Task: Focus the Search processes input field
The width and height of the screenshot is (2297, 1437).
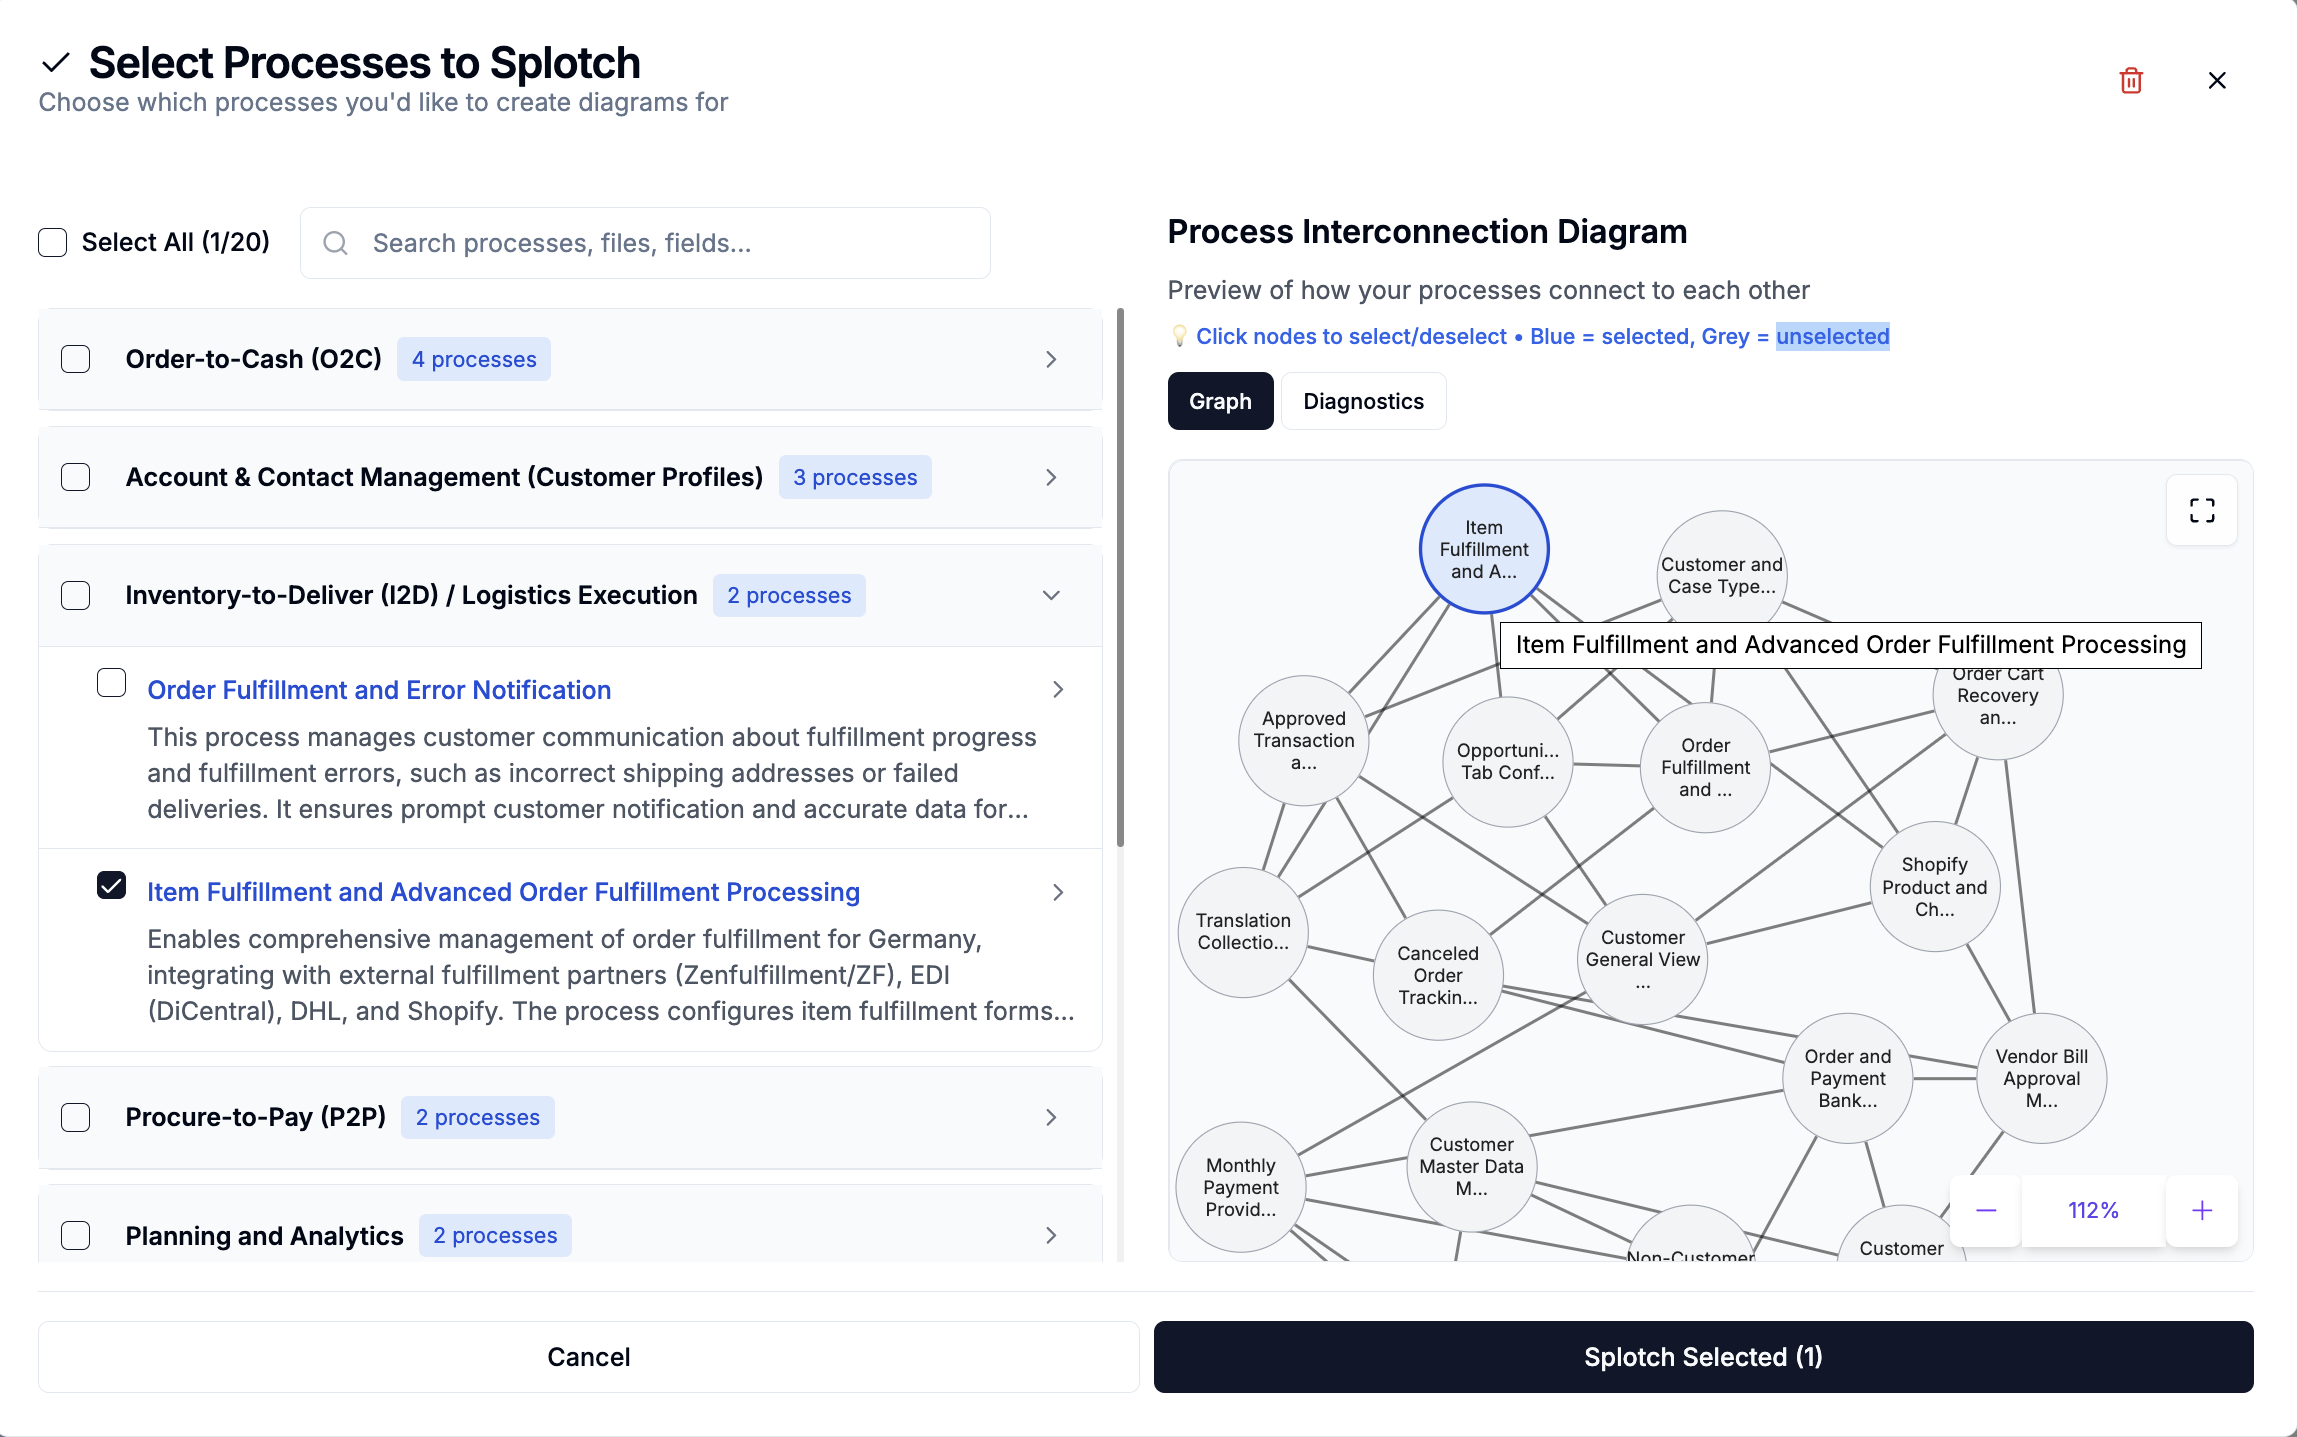Action: 660,243
